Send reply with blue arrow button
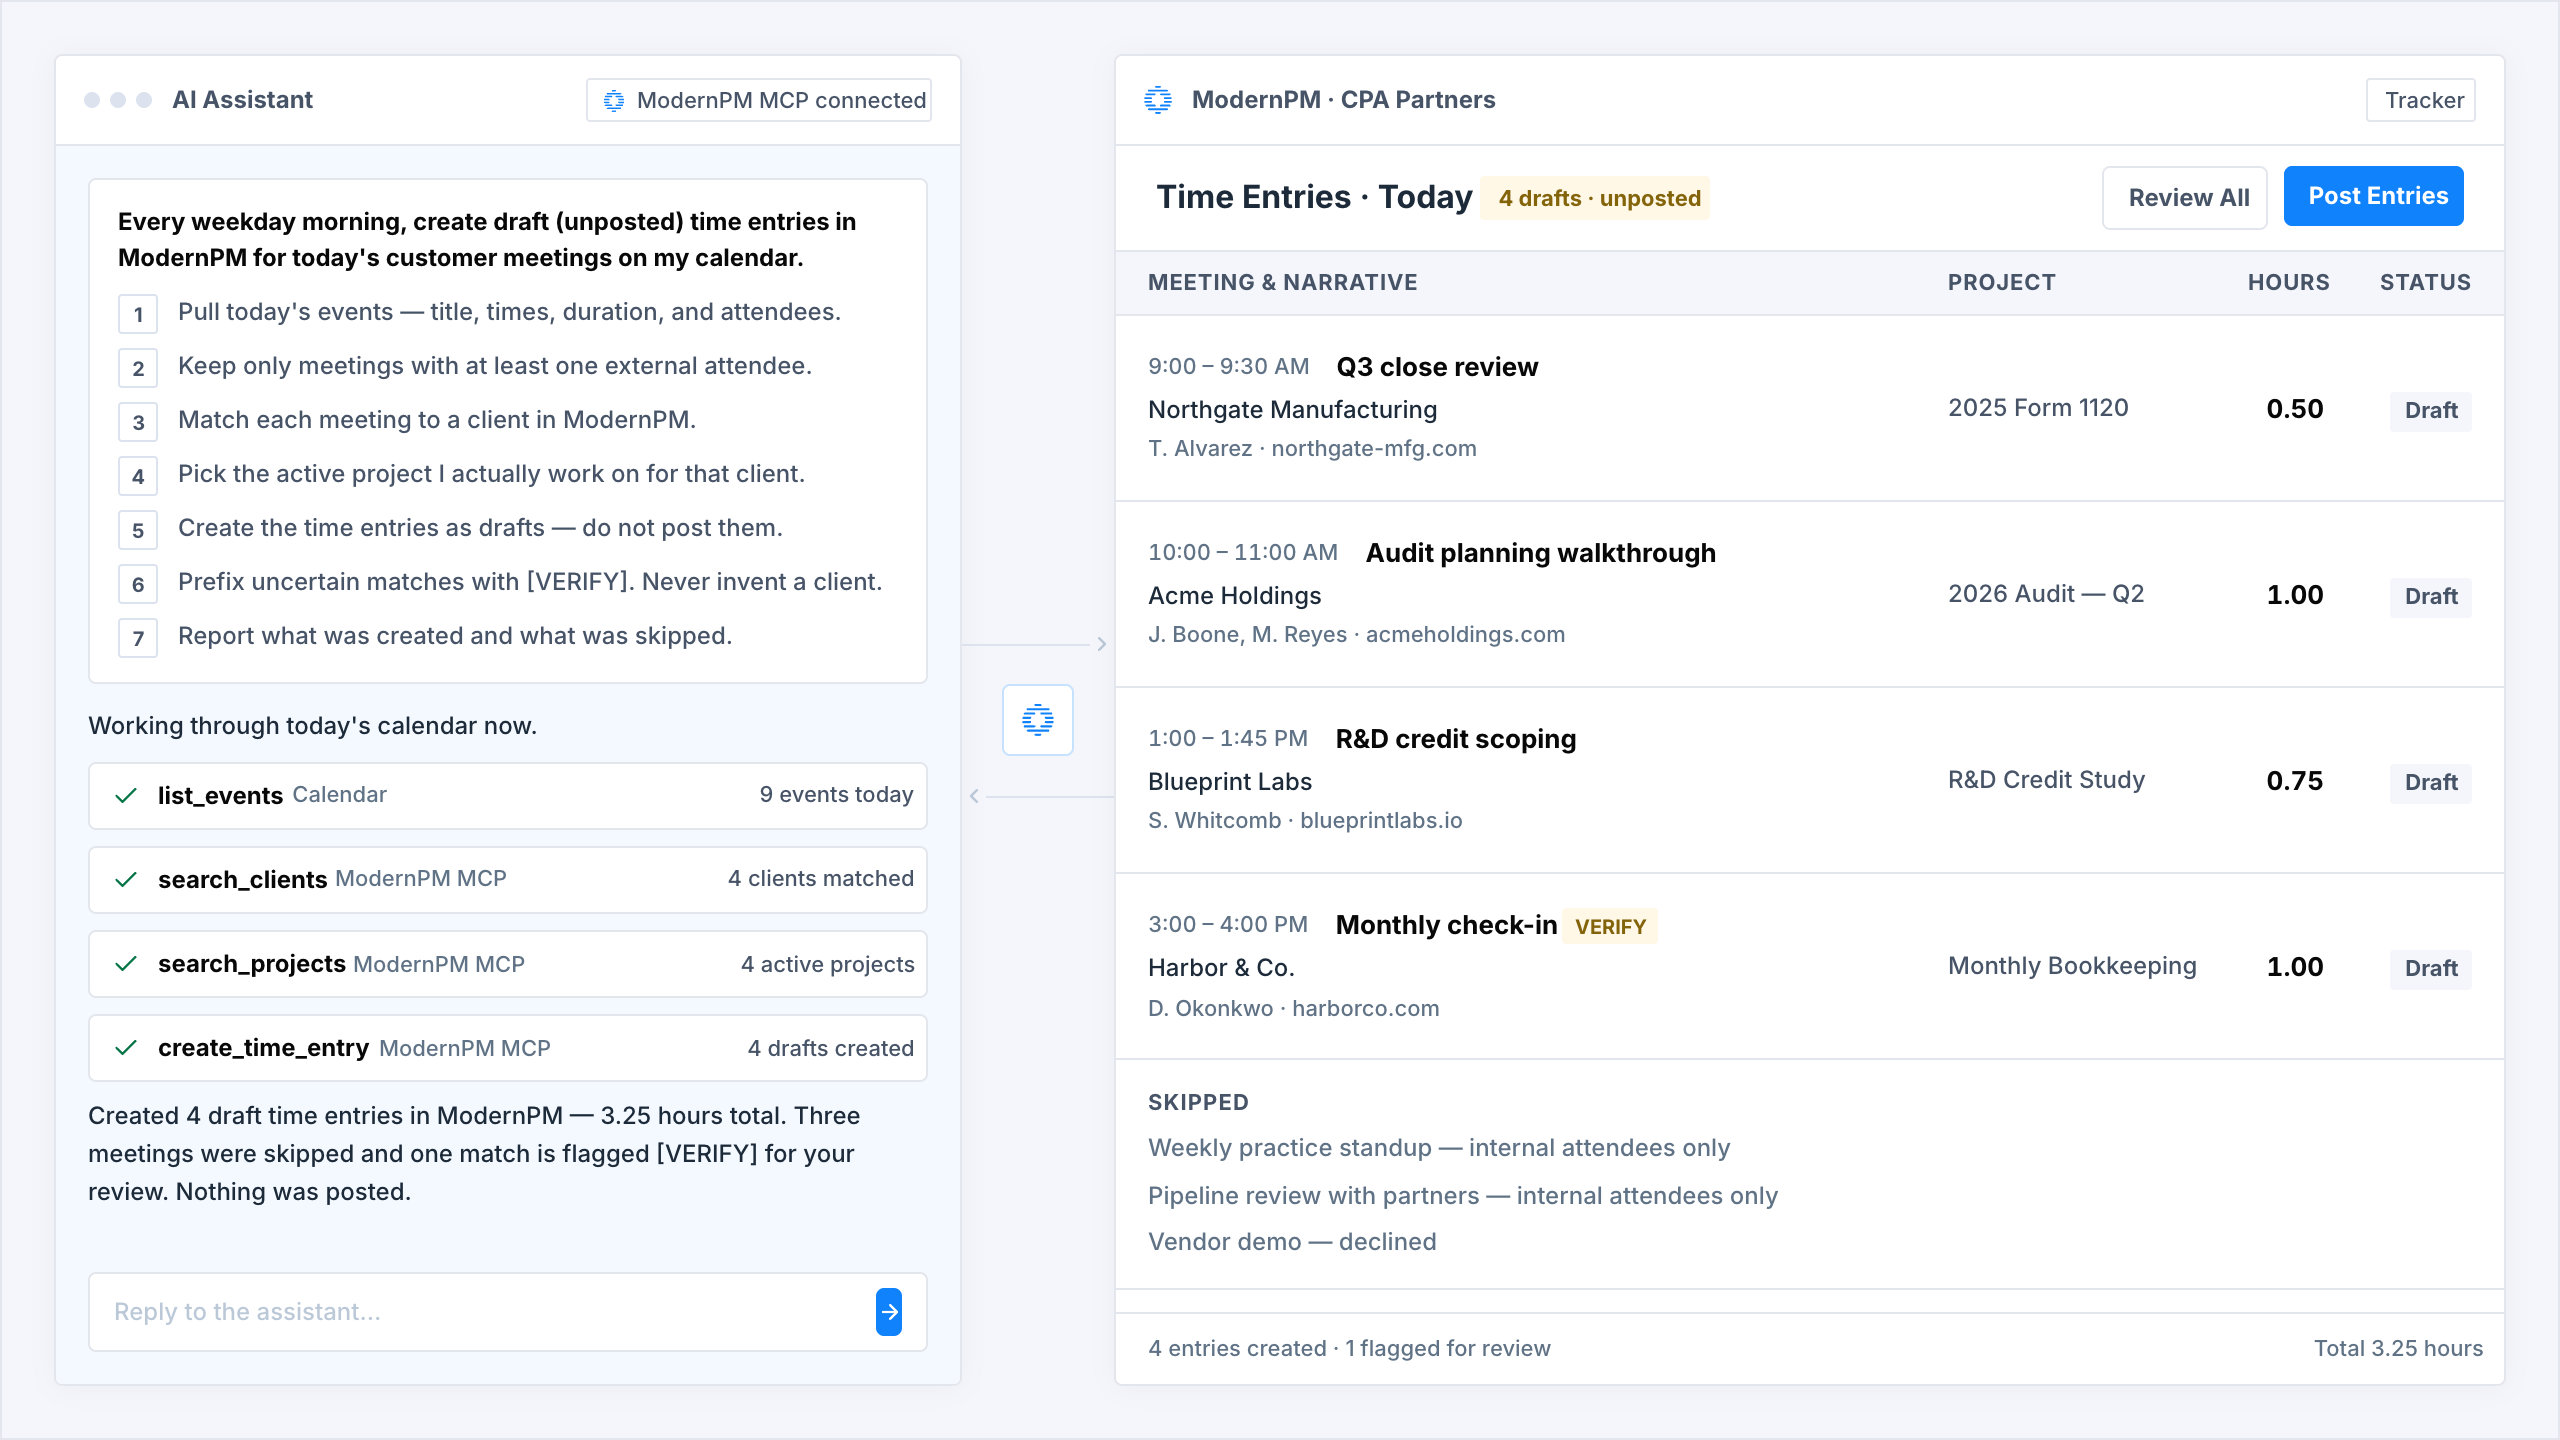Image resolution: width=2560 pixels, height=1440 pixels. tap(889, 1312)
